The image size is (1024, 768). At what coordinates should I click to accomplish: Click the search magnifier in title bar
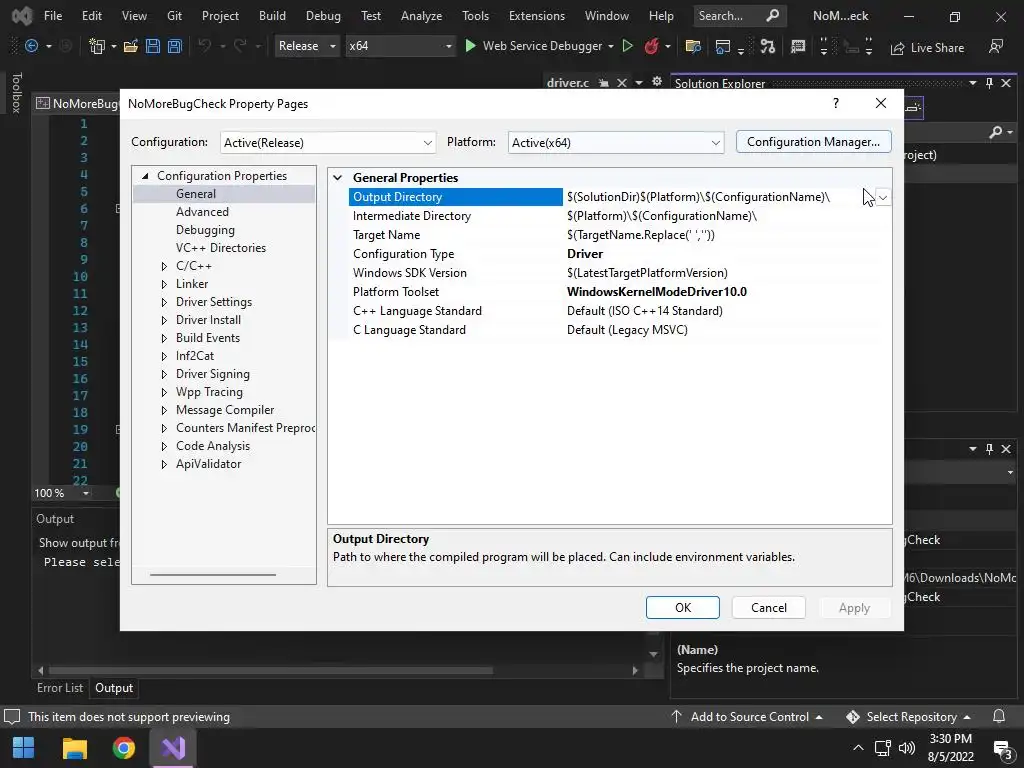click(772, 16)
